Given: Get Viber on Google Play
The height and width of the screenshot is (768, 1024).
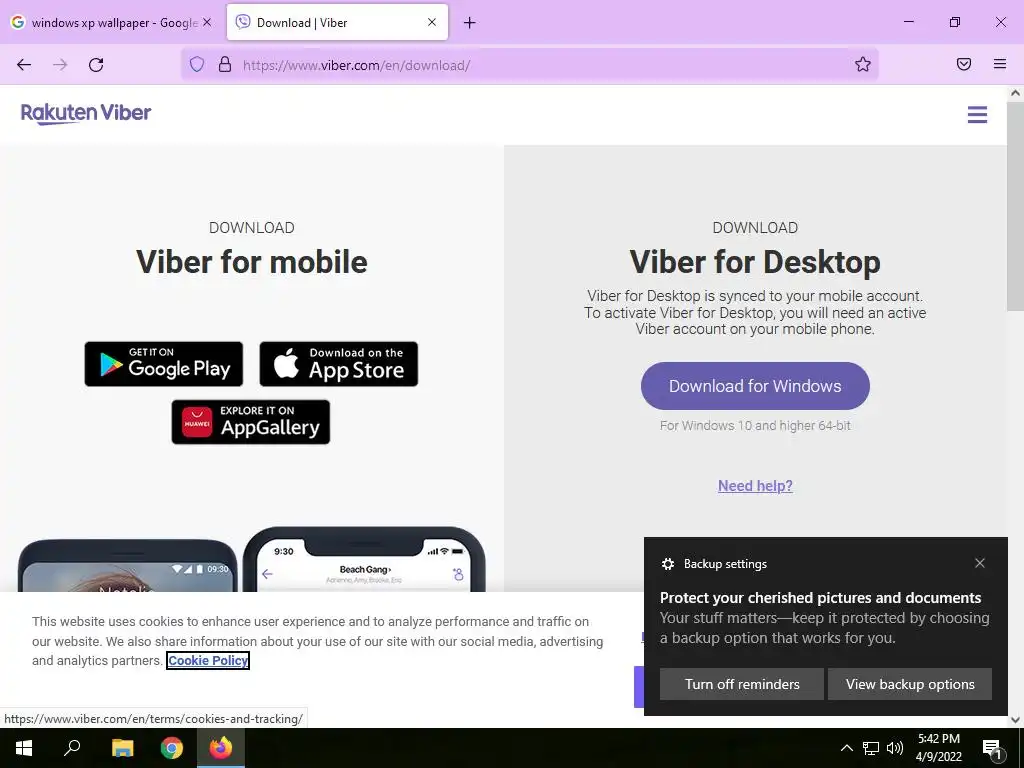Looking at the screenshot, I should click(x=164, y=364).
